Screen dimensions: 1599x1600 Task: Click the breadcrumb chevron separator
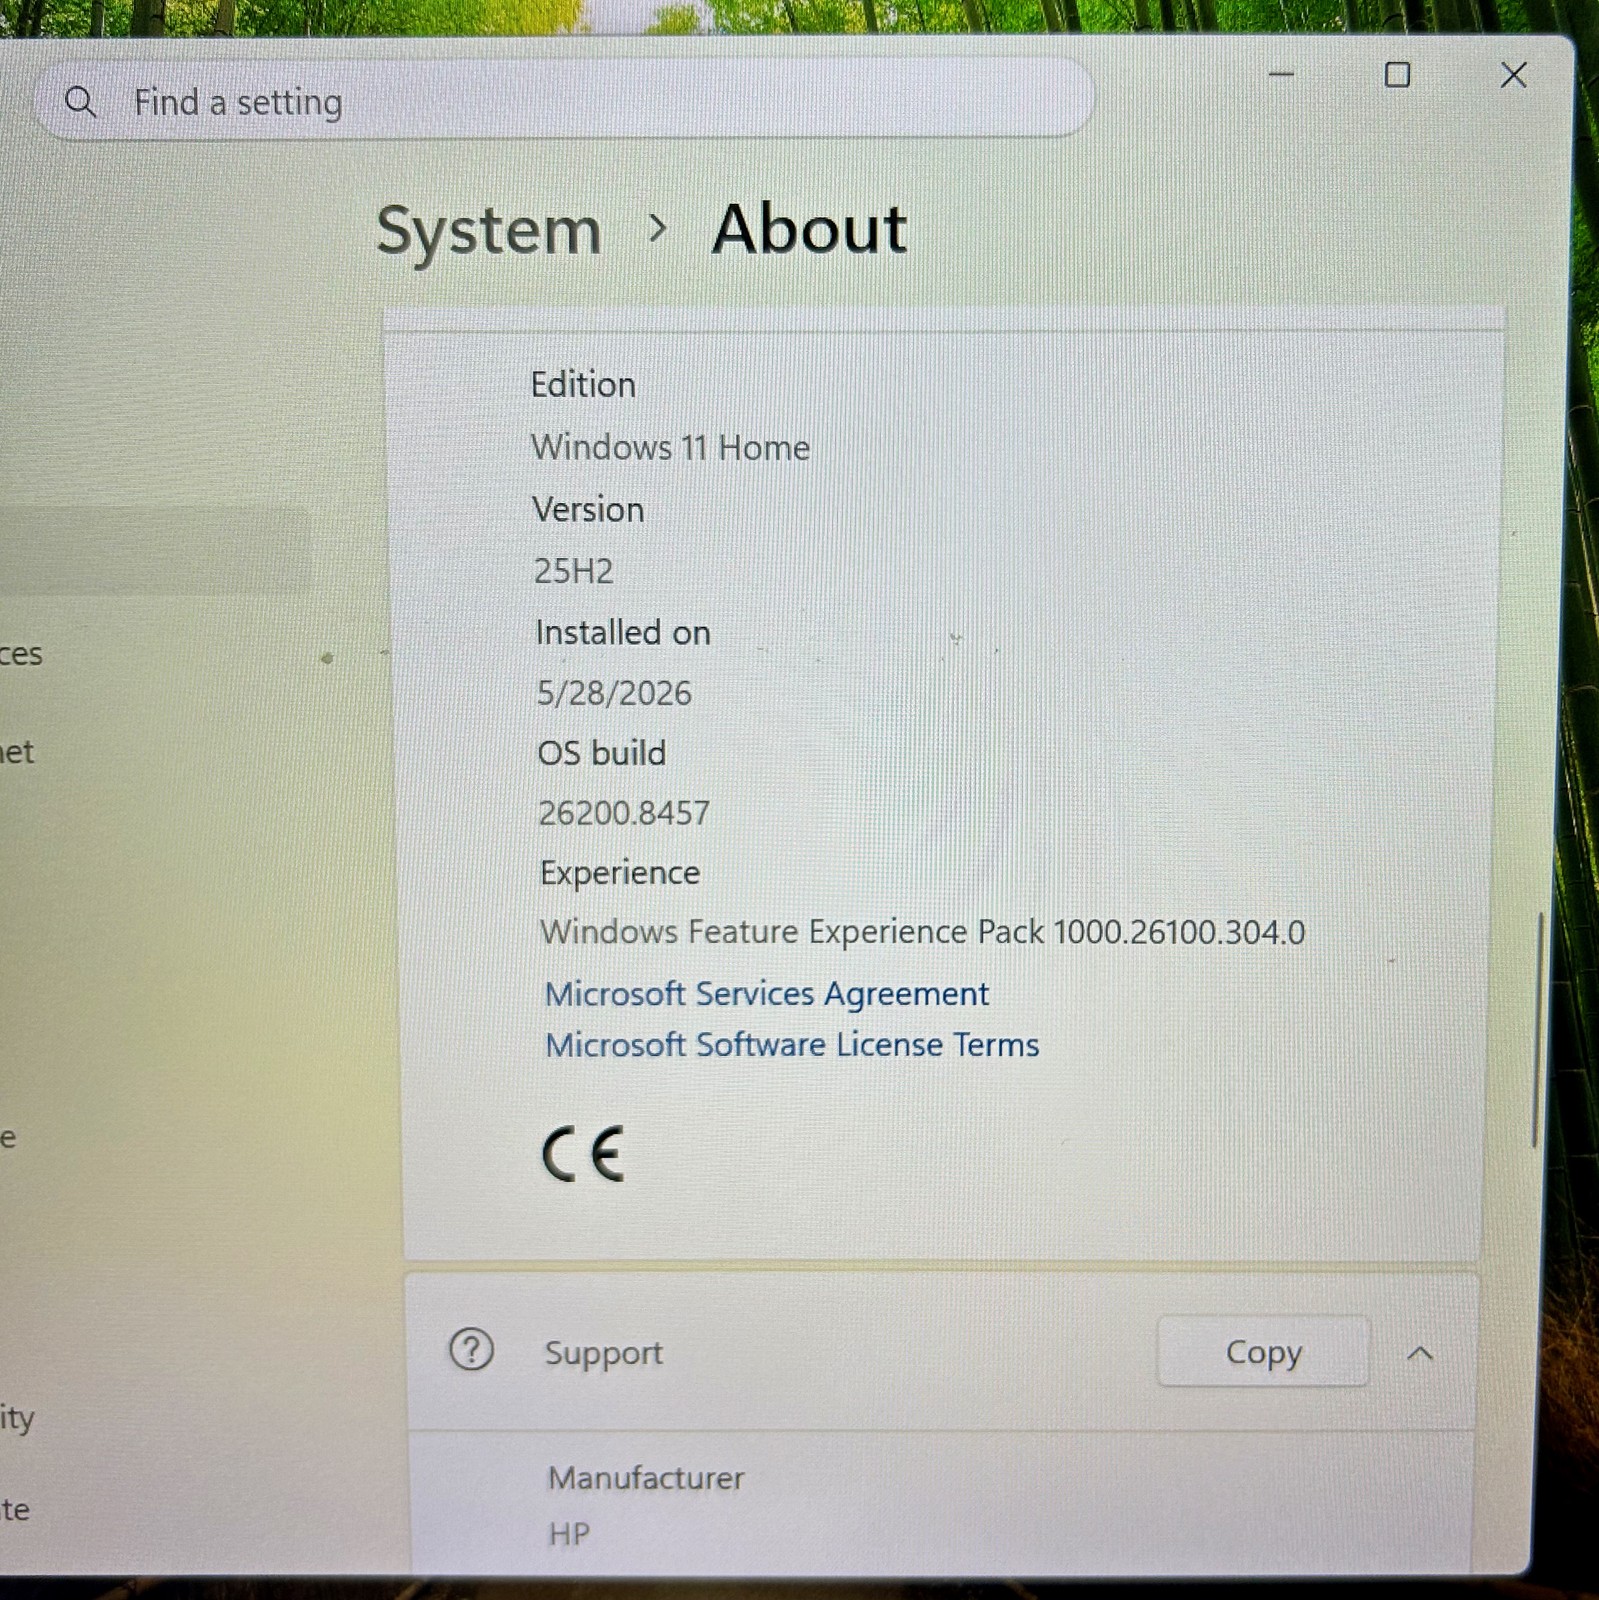coord(657,229)
